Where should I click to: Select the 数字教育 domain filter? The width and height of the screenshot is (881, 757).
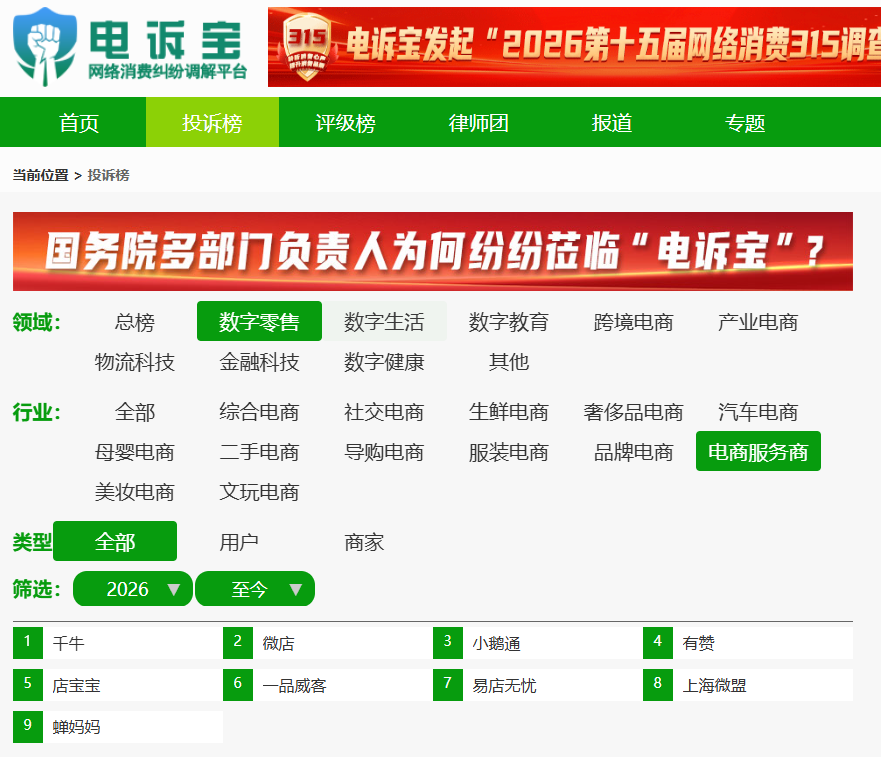pos(509,321)
